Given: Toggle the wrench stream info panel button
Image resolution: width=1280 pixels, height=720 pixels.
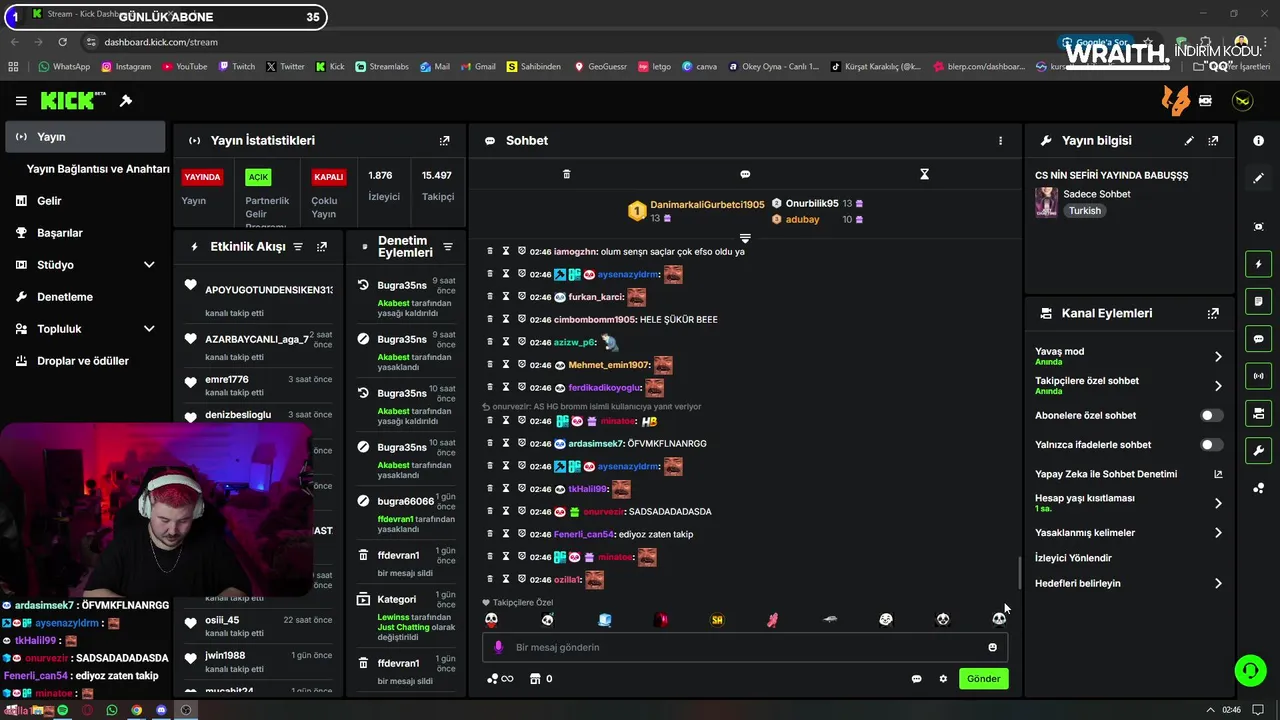Looking at the screenshot, I should (x=1258, y=451).
